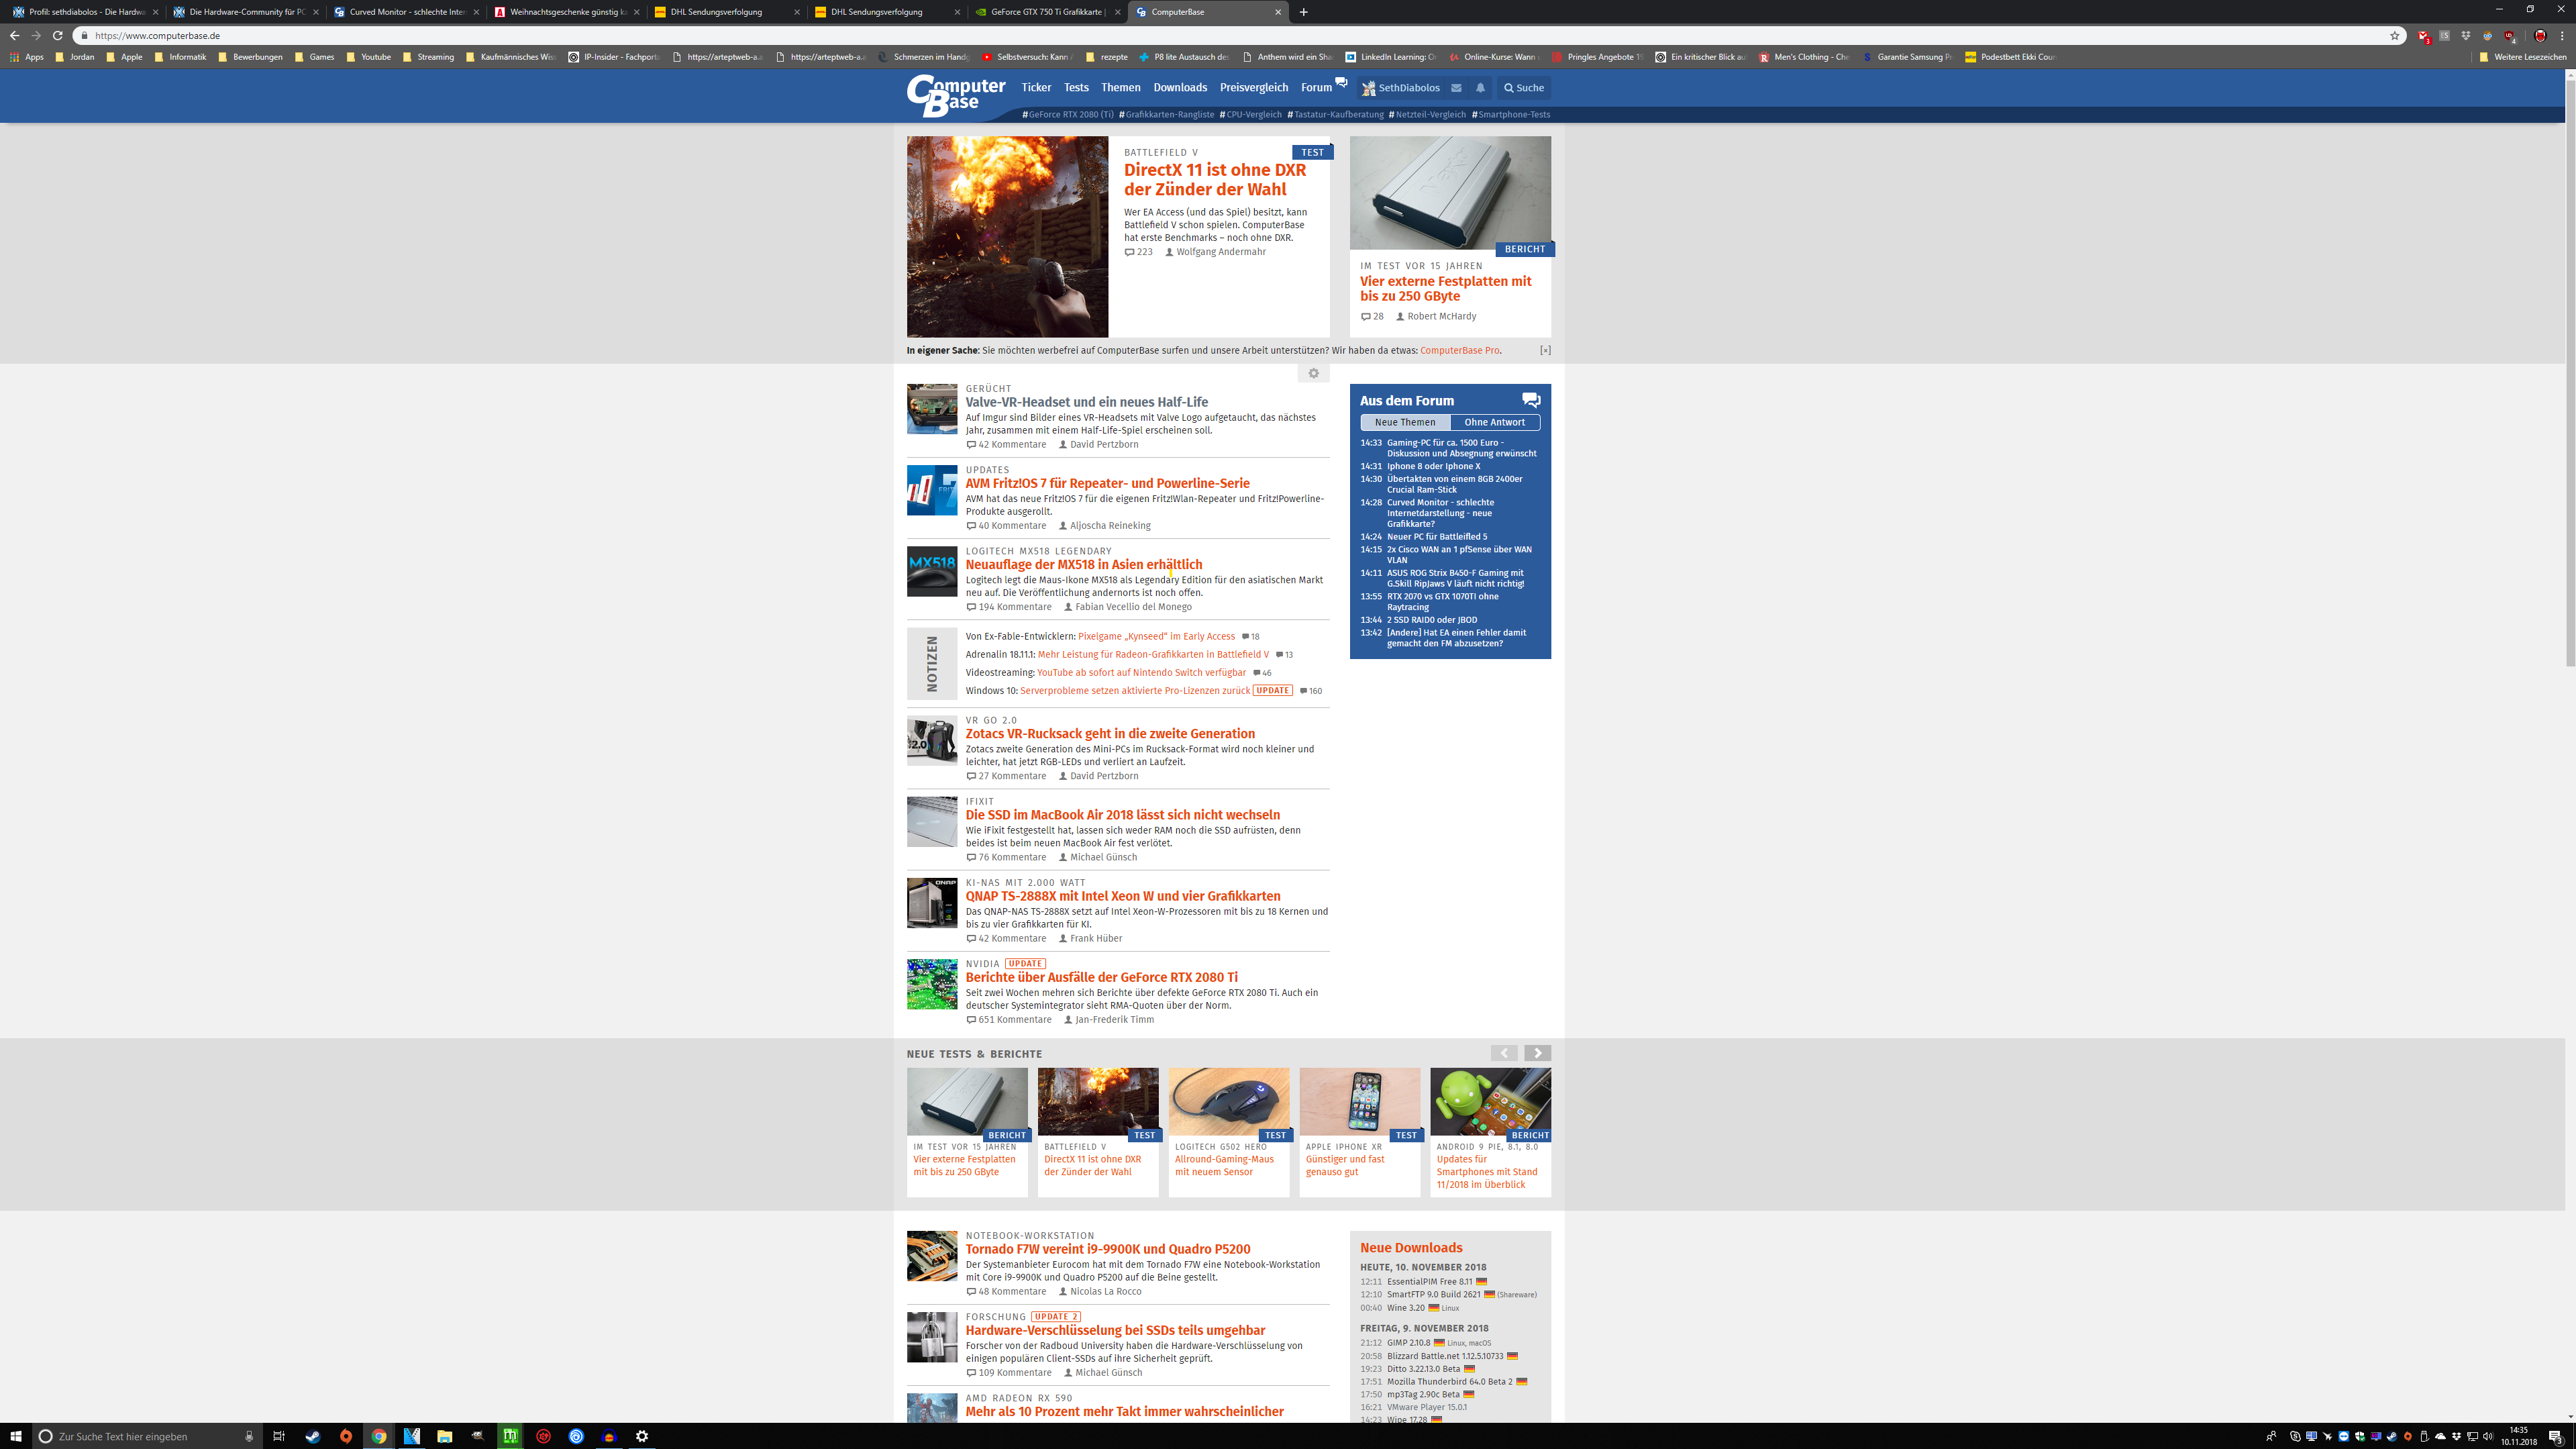2576x1449 pixels.
Task: Click the ComputerBase logo
Action: click(x=955, y=95)
